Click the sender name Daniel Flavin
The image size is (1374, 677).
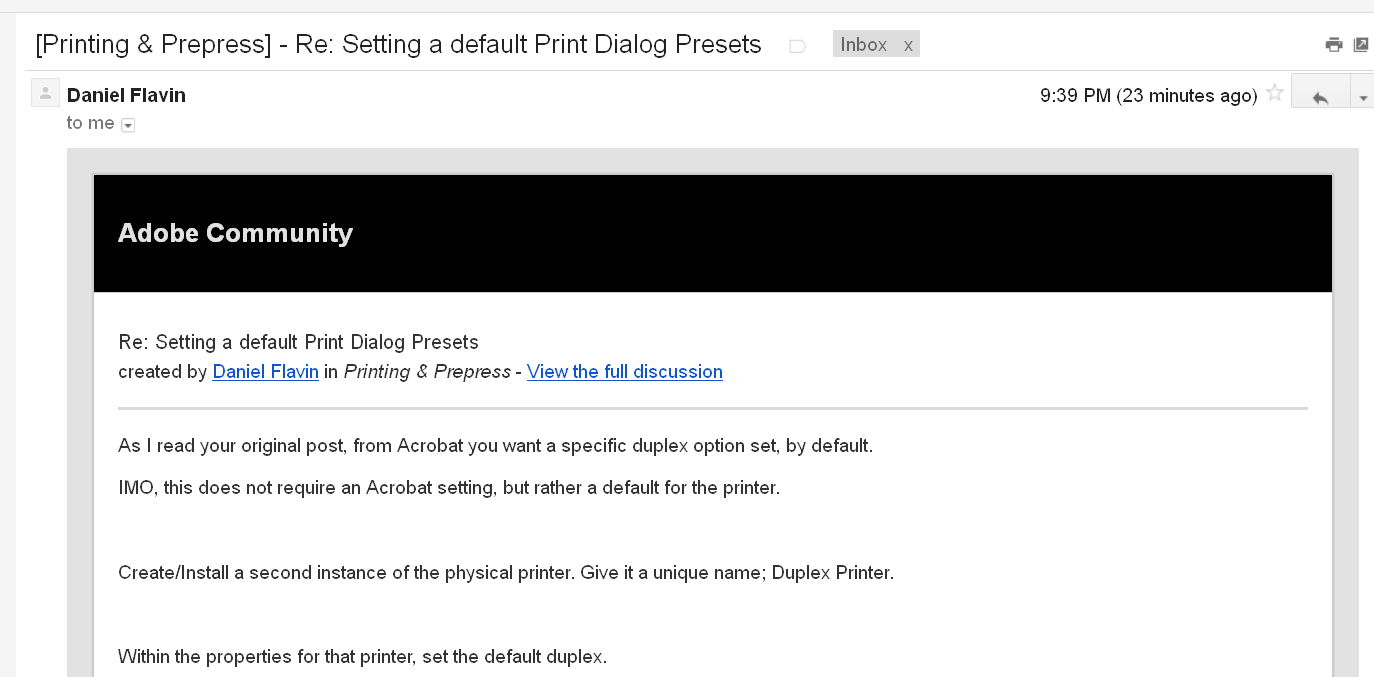point(127,95)
